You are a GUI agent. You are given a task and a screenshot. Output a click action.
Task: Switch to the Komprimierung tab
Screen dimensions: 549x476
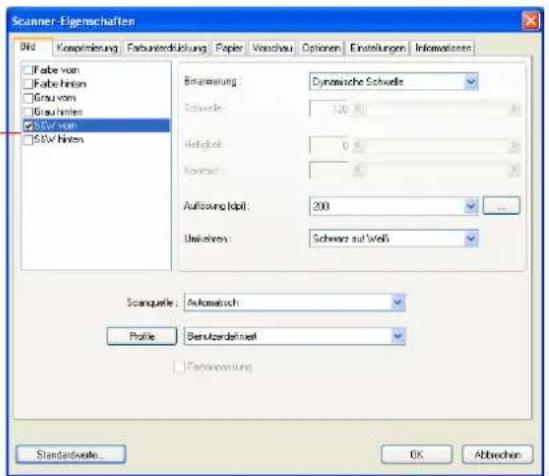(x=87, y=48)
